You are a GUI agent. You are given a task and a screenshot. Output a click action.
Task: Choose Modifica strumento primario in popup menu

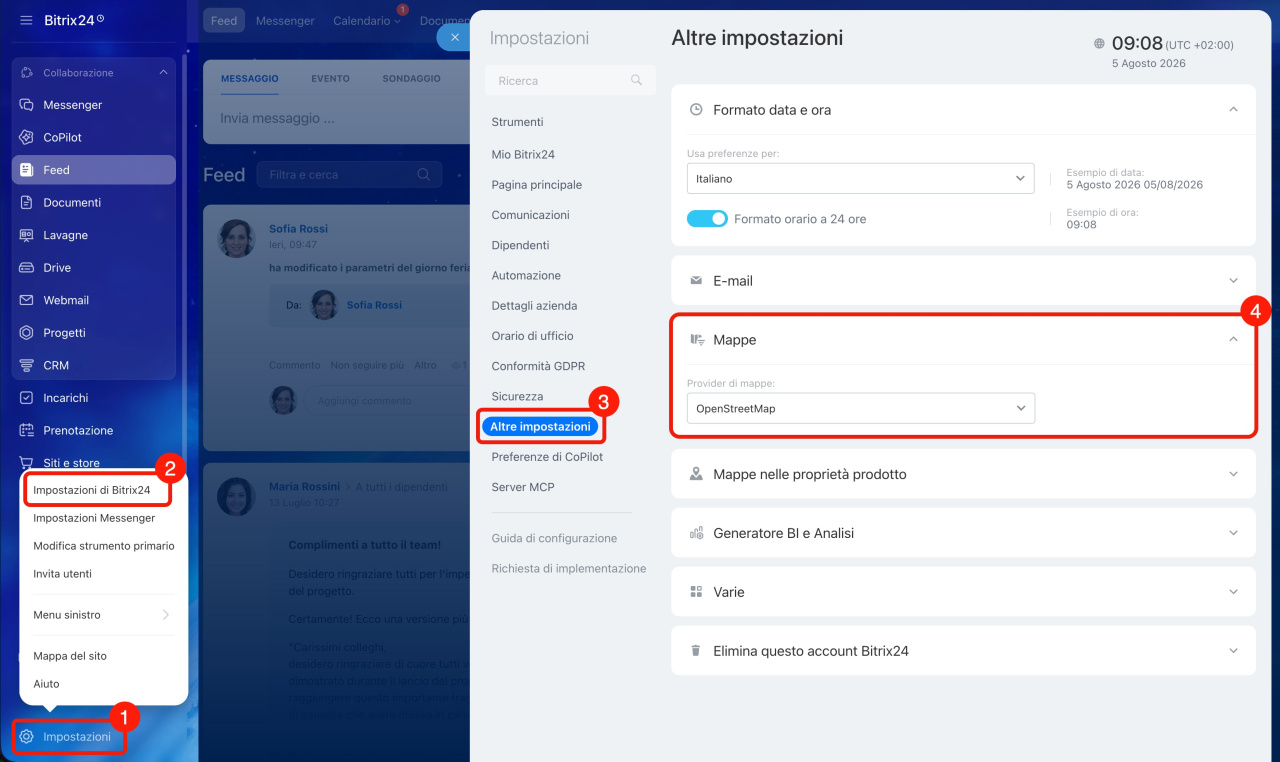(x=104, y=546)
